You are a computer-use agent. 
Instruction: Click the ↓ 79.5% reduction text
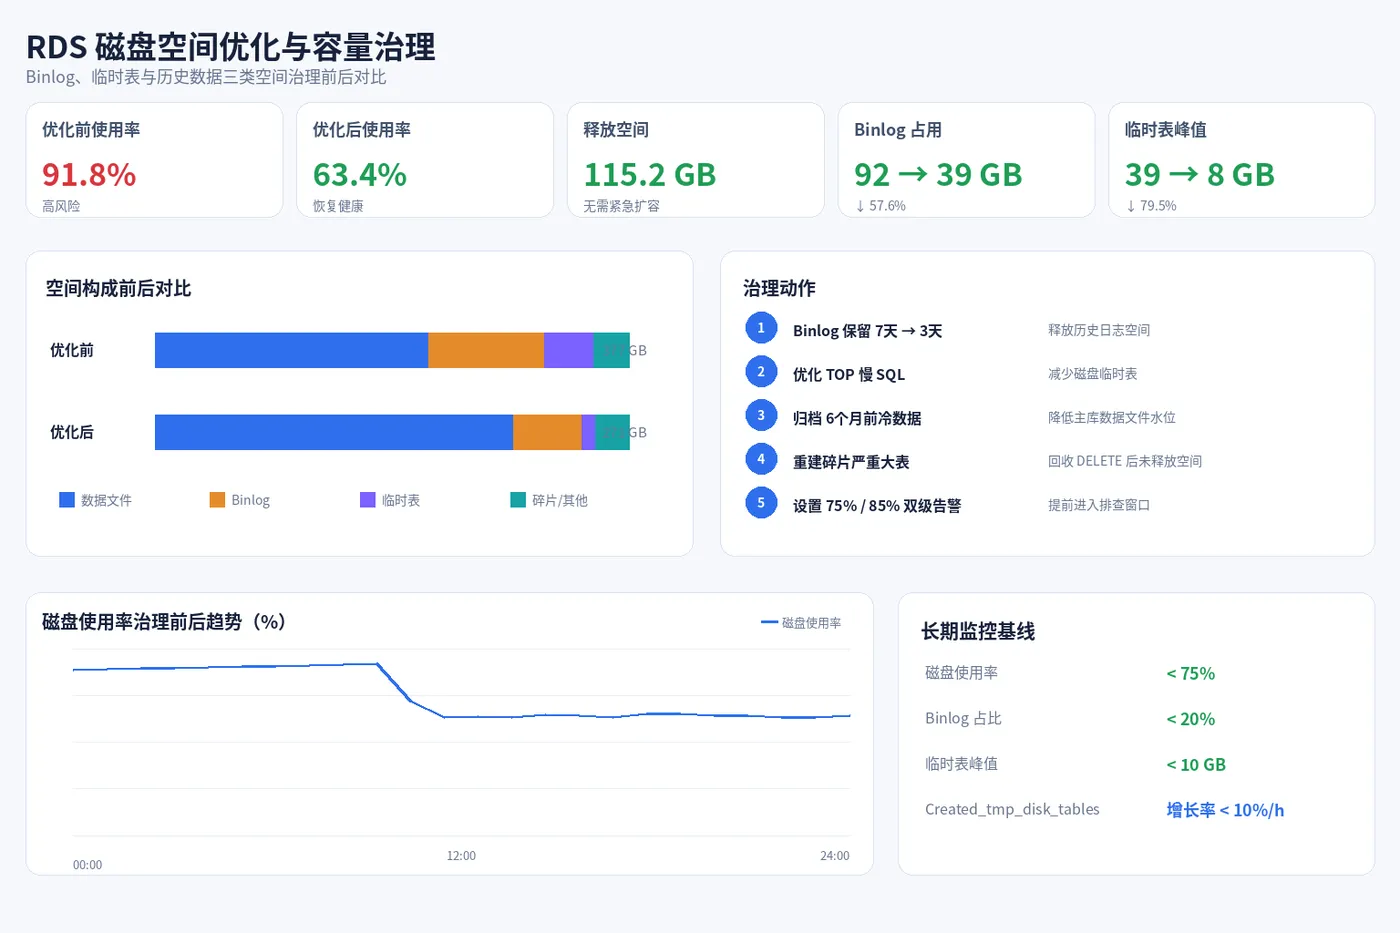(x=1151, y=206)
